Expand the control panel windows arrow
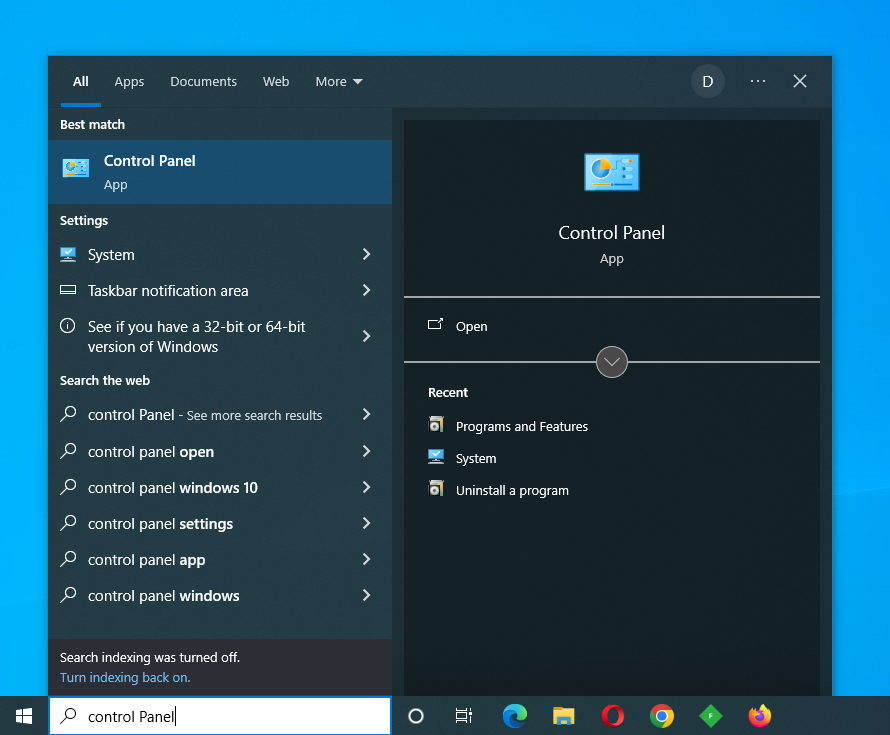 pos(366,595)
